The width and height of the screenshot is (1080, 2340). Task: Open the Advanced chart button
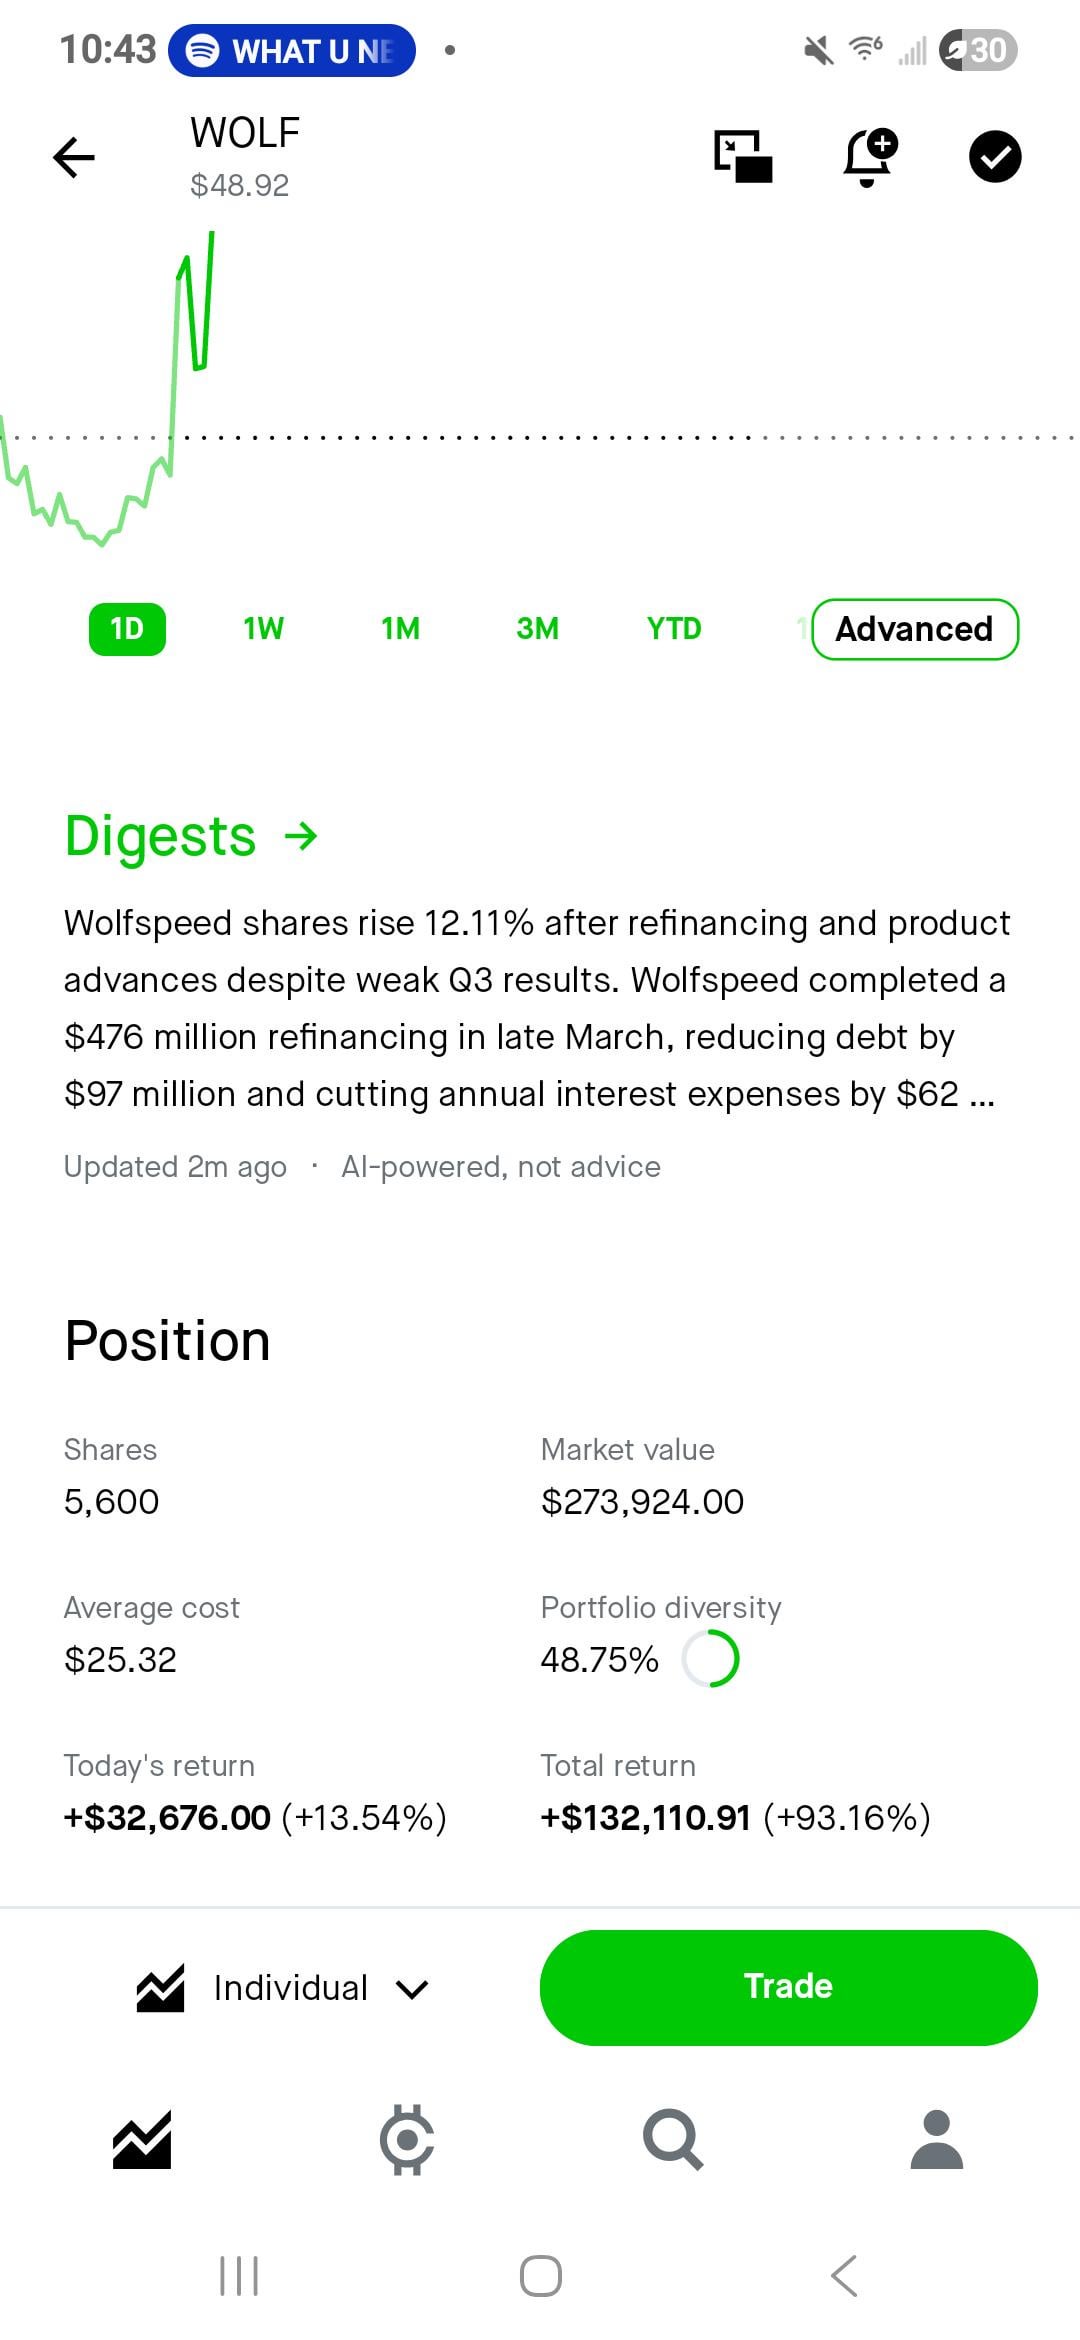pos(915,629)
